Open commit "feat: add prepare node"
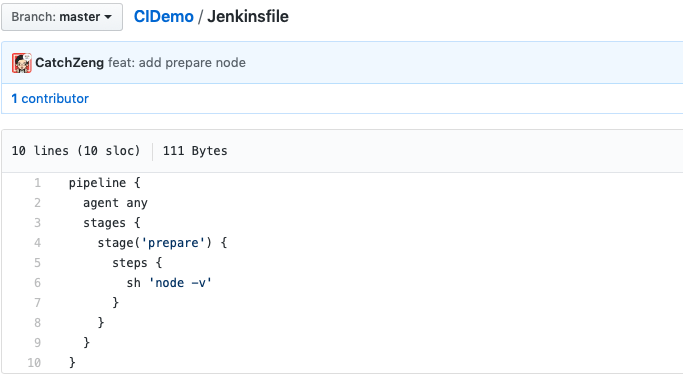The image size is (683, 379). click(x=176, y=63)
